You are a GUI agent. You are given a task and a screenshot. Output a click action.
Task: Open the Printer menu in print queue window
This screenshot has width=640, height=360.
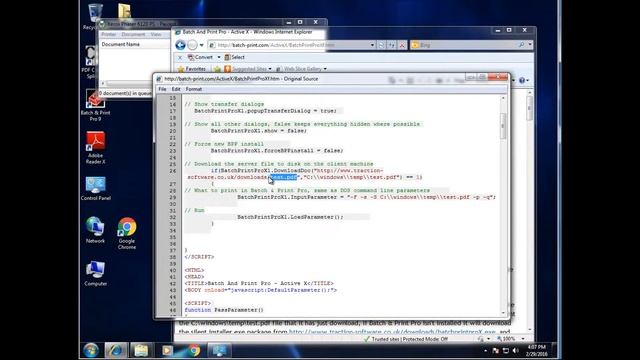109,34
